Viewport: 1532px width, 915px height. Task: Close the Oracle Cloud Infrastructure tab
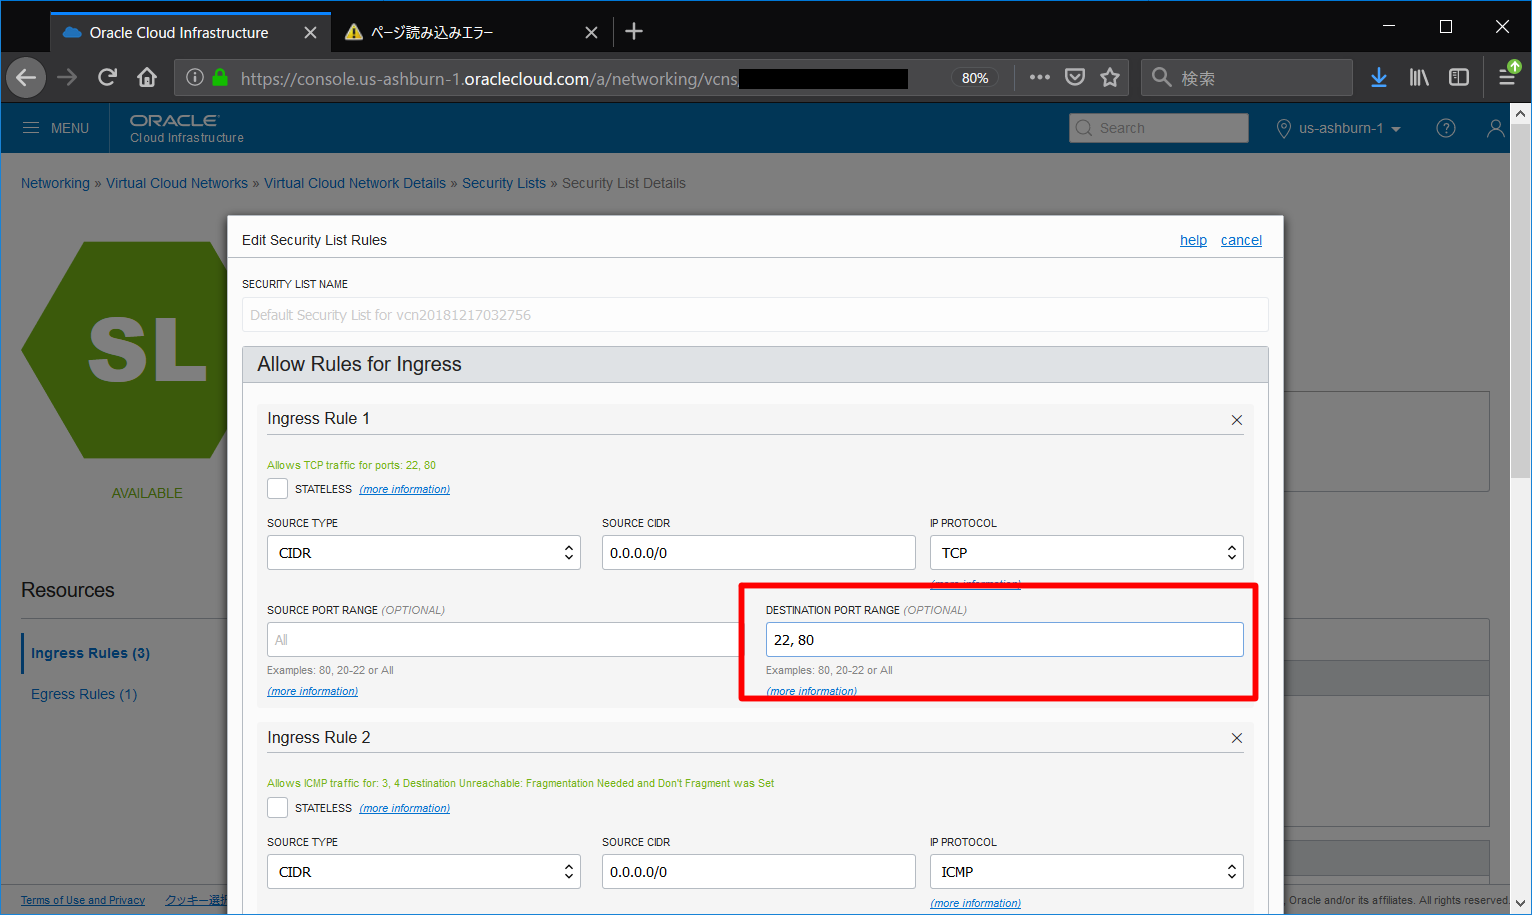pyautogui.click(x=310, y=33)
